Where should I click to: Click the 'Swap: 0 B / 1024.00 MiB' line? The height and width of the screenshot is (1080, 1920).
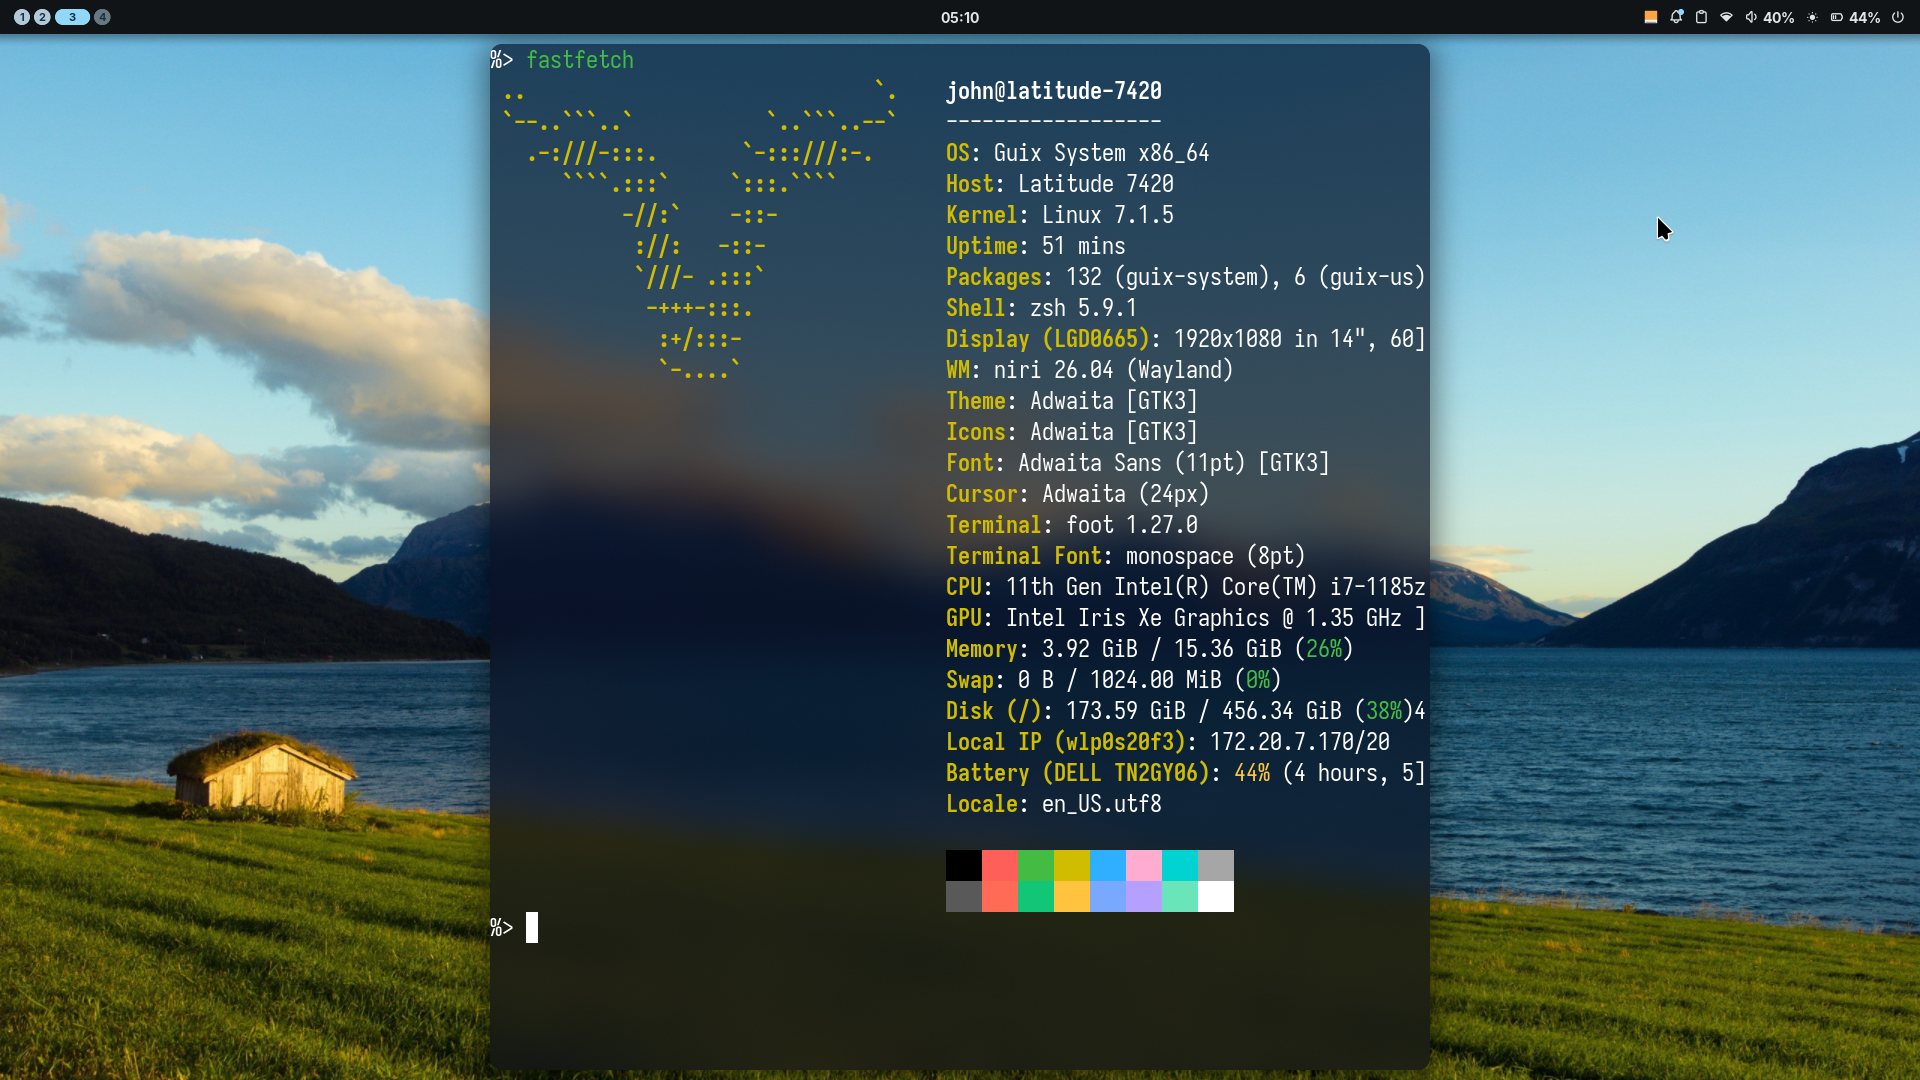coord(1114,680)
